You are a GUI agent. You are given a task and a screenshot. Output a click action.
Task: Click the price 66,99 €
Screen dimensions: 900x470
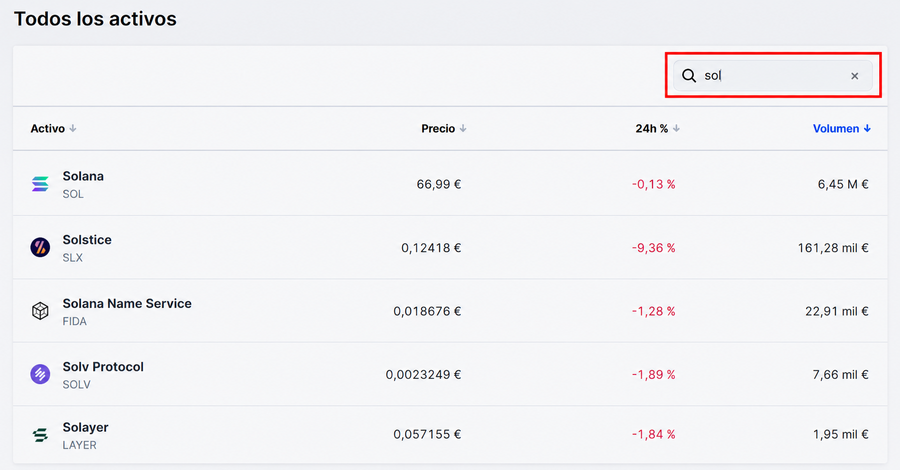(x=439, y=184)
